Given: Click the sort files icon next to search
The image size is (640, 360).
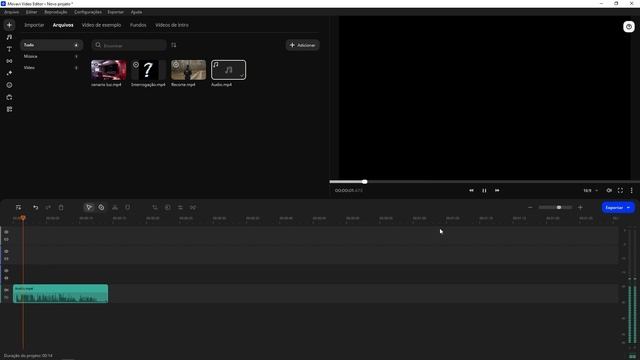Looking at the screenshot, I should [x=174, y=45].
